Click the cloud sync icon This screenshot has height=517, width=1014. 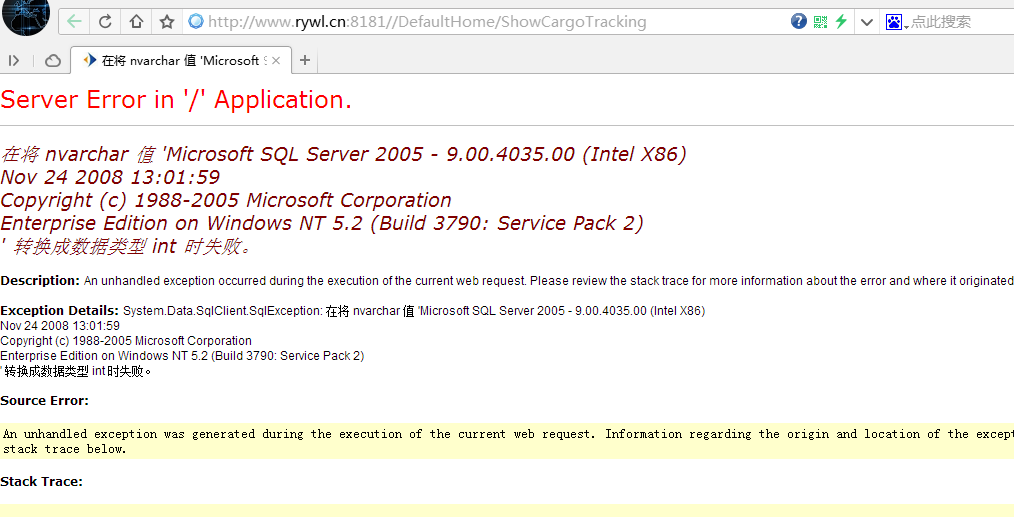pos(53,61)
